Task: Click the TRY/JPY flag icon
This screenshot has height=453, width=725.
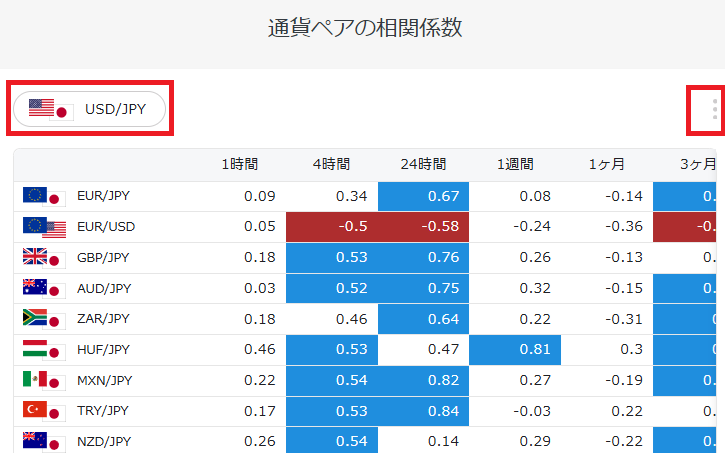Action: tap(44, 411)
